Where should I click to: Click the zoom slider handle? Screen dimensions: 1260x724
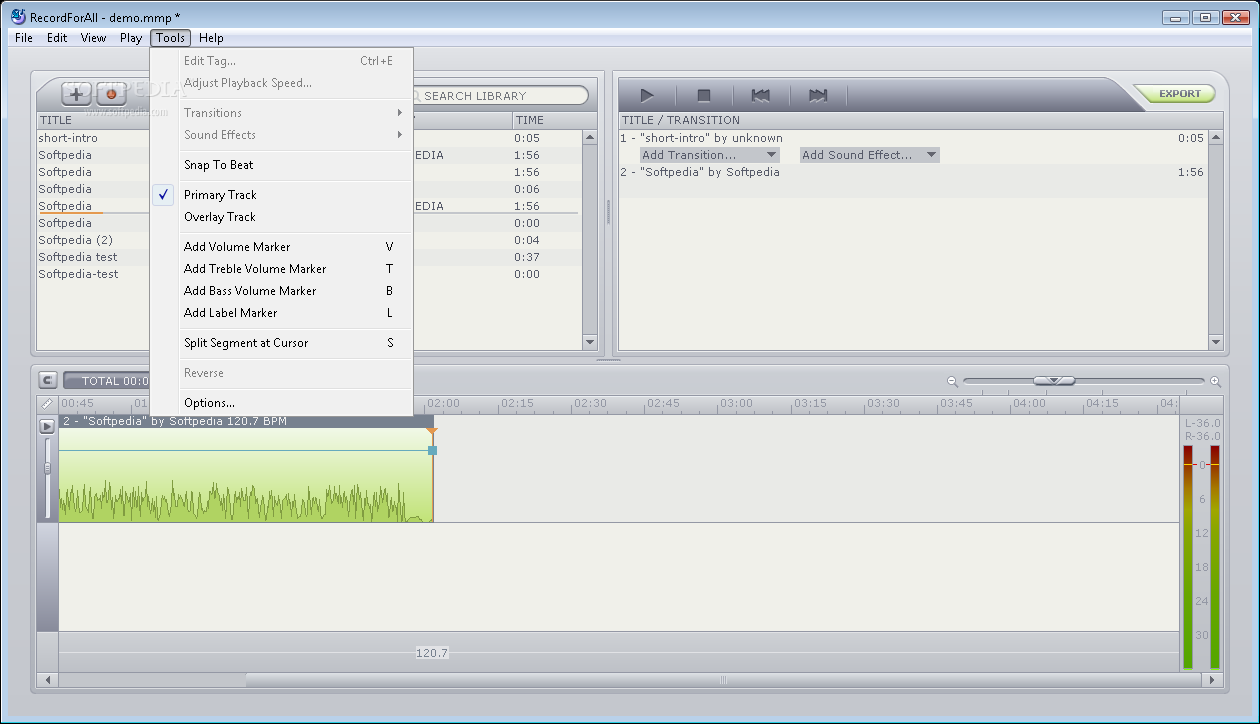click(x=1054, y=381)
